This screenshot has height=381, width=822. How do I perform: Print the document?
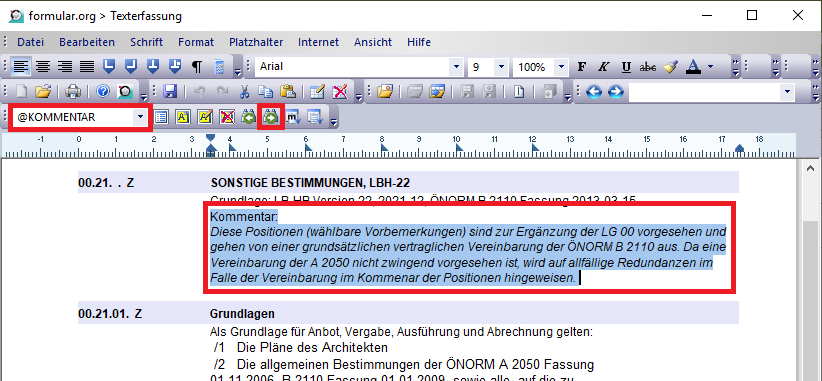[73, 92]
